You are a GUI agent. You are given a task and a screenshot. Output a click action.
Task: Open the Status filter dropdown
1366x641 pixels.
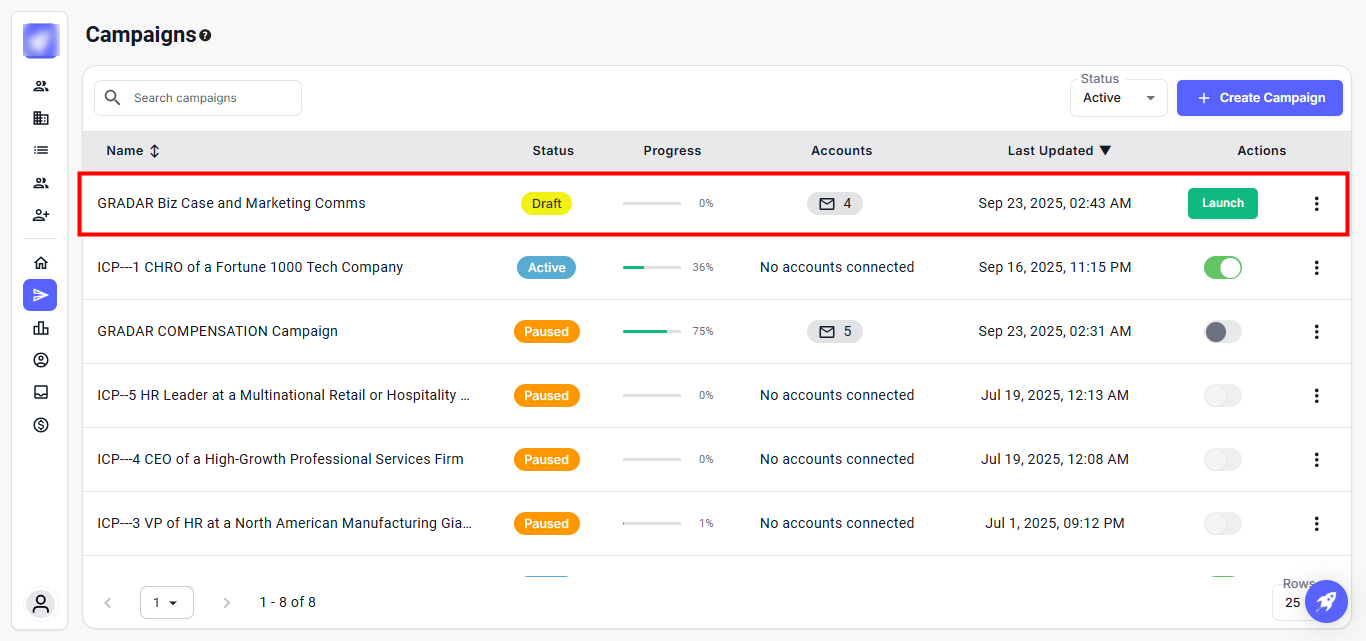[1118, 98]
